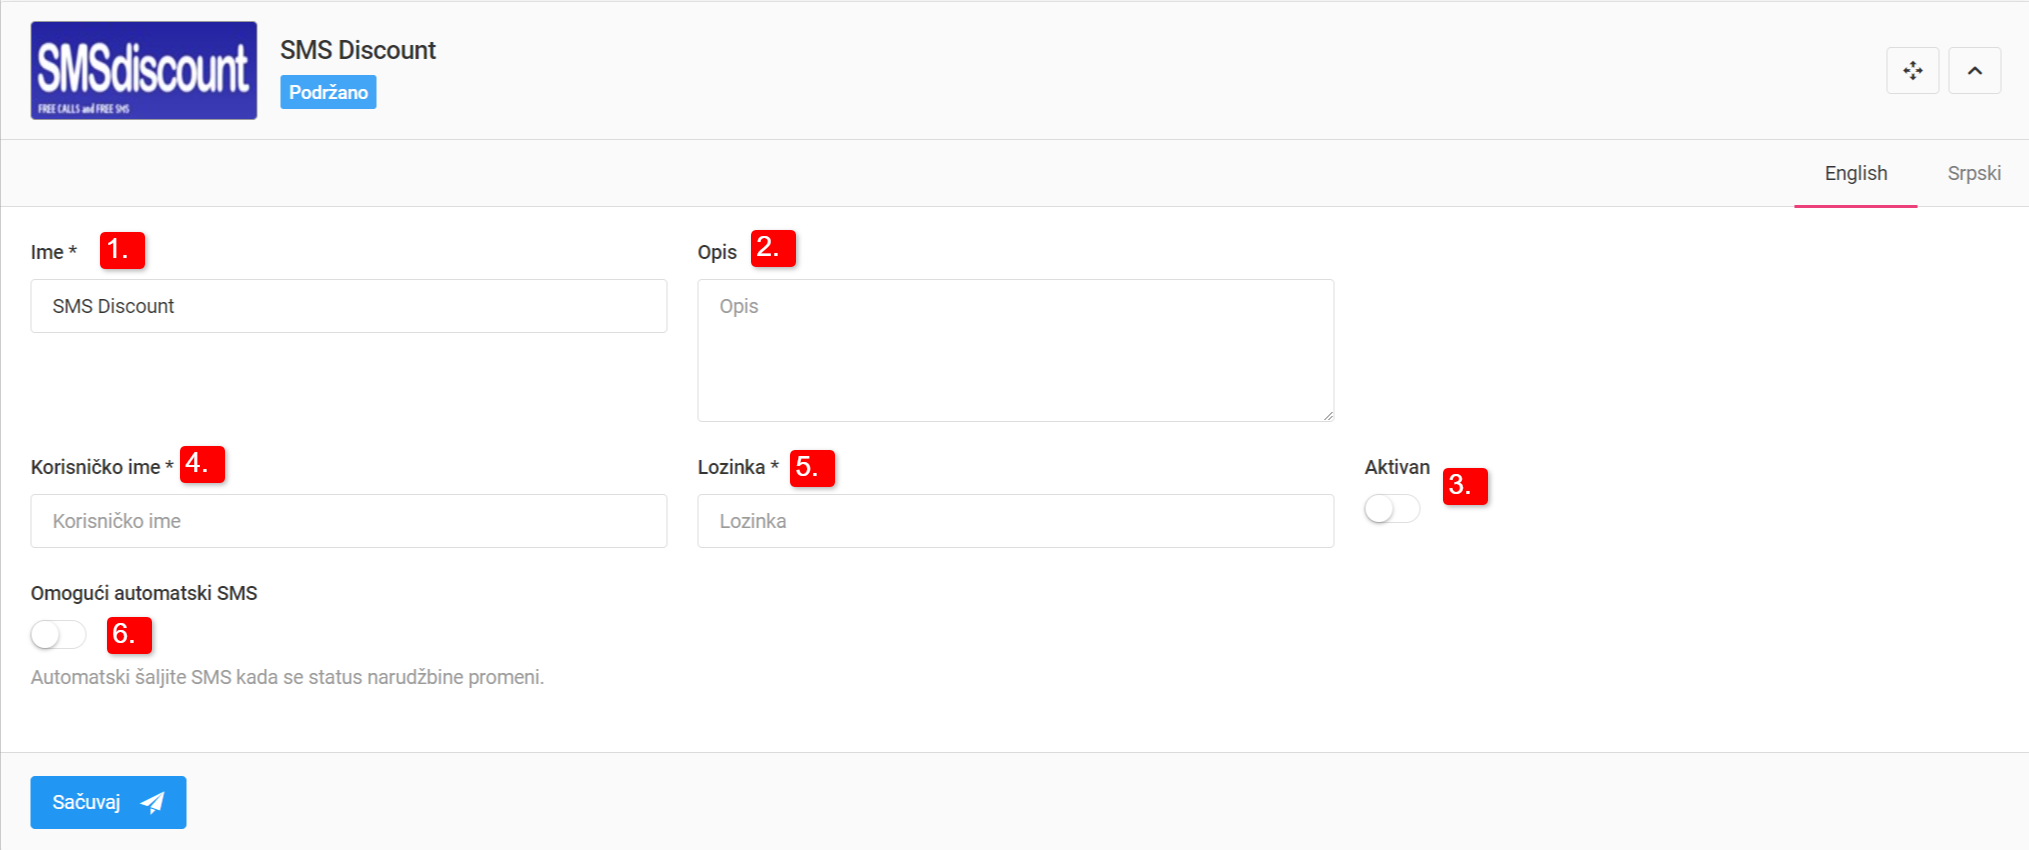Screen dimensions: 2029x850
Task: Click red marker number 5
Action: coord(812,468)
